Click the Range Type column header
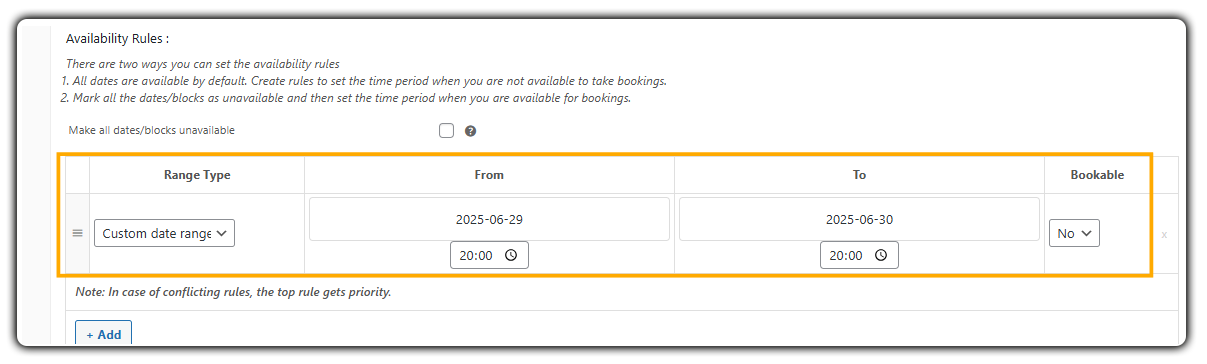 click(x=197, y=174)
